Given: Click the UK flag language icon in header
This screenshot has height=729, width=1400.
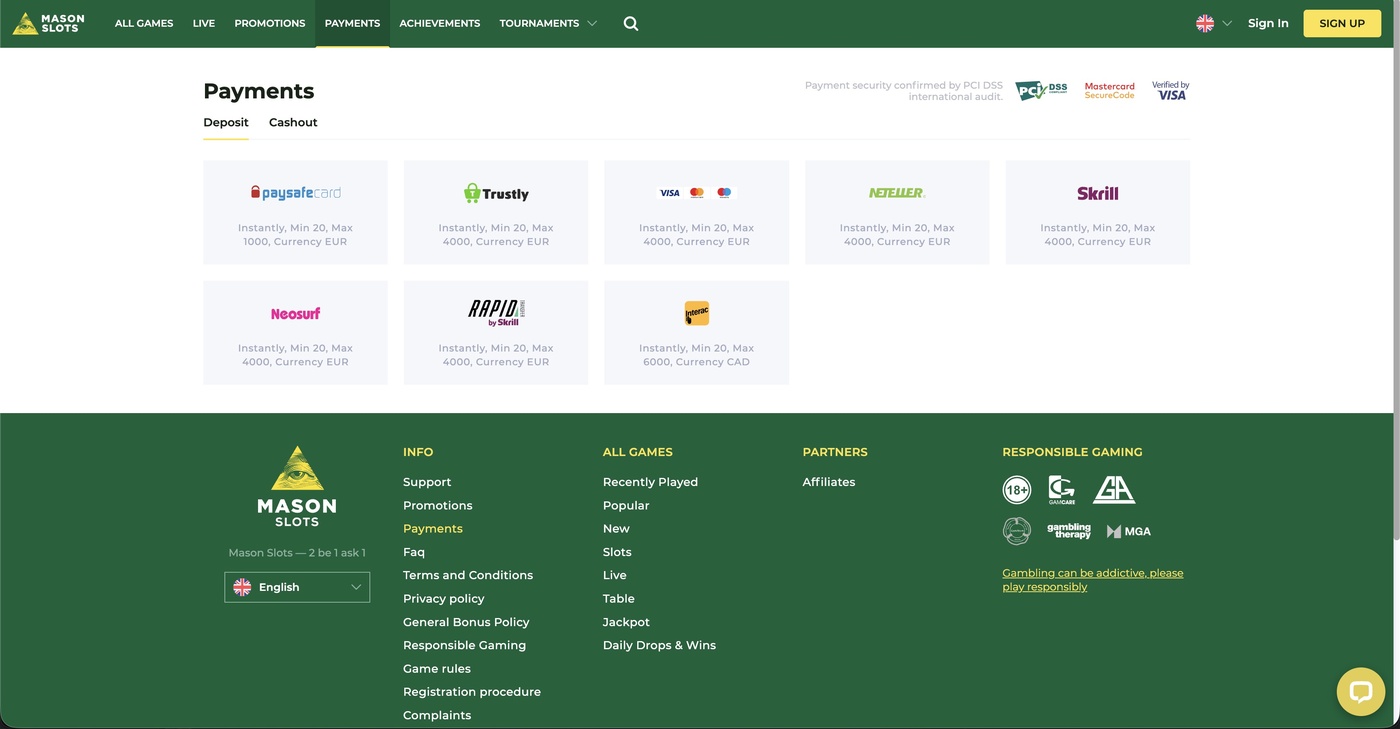Looking at the screenshot, I should pos(1205,23).
